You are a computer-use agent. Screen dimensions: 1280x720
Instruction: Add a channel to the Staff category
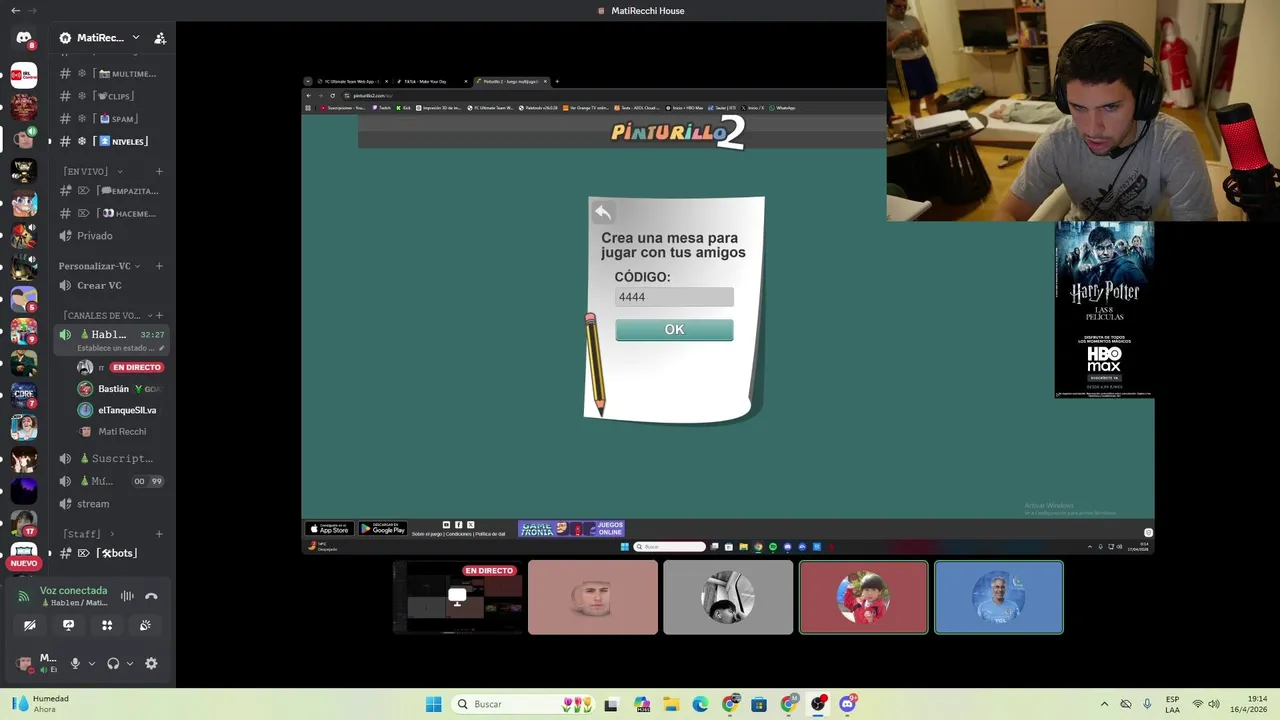[x=159, y=534]
